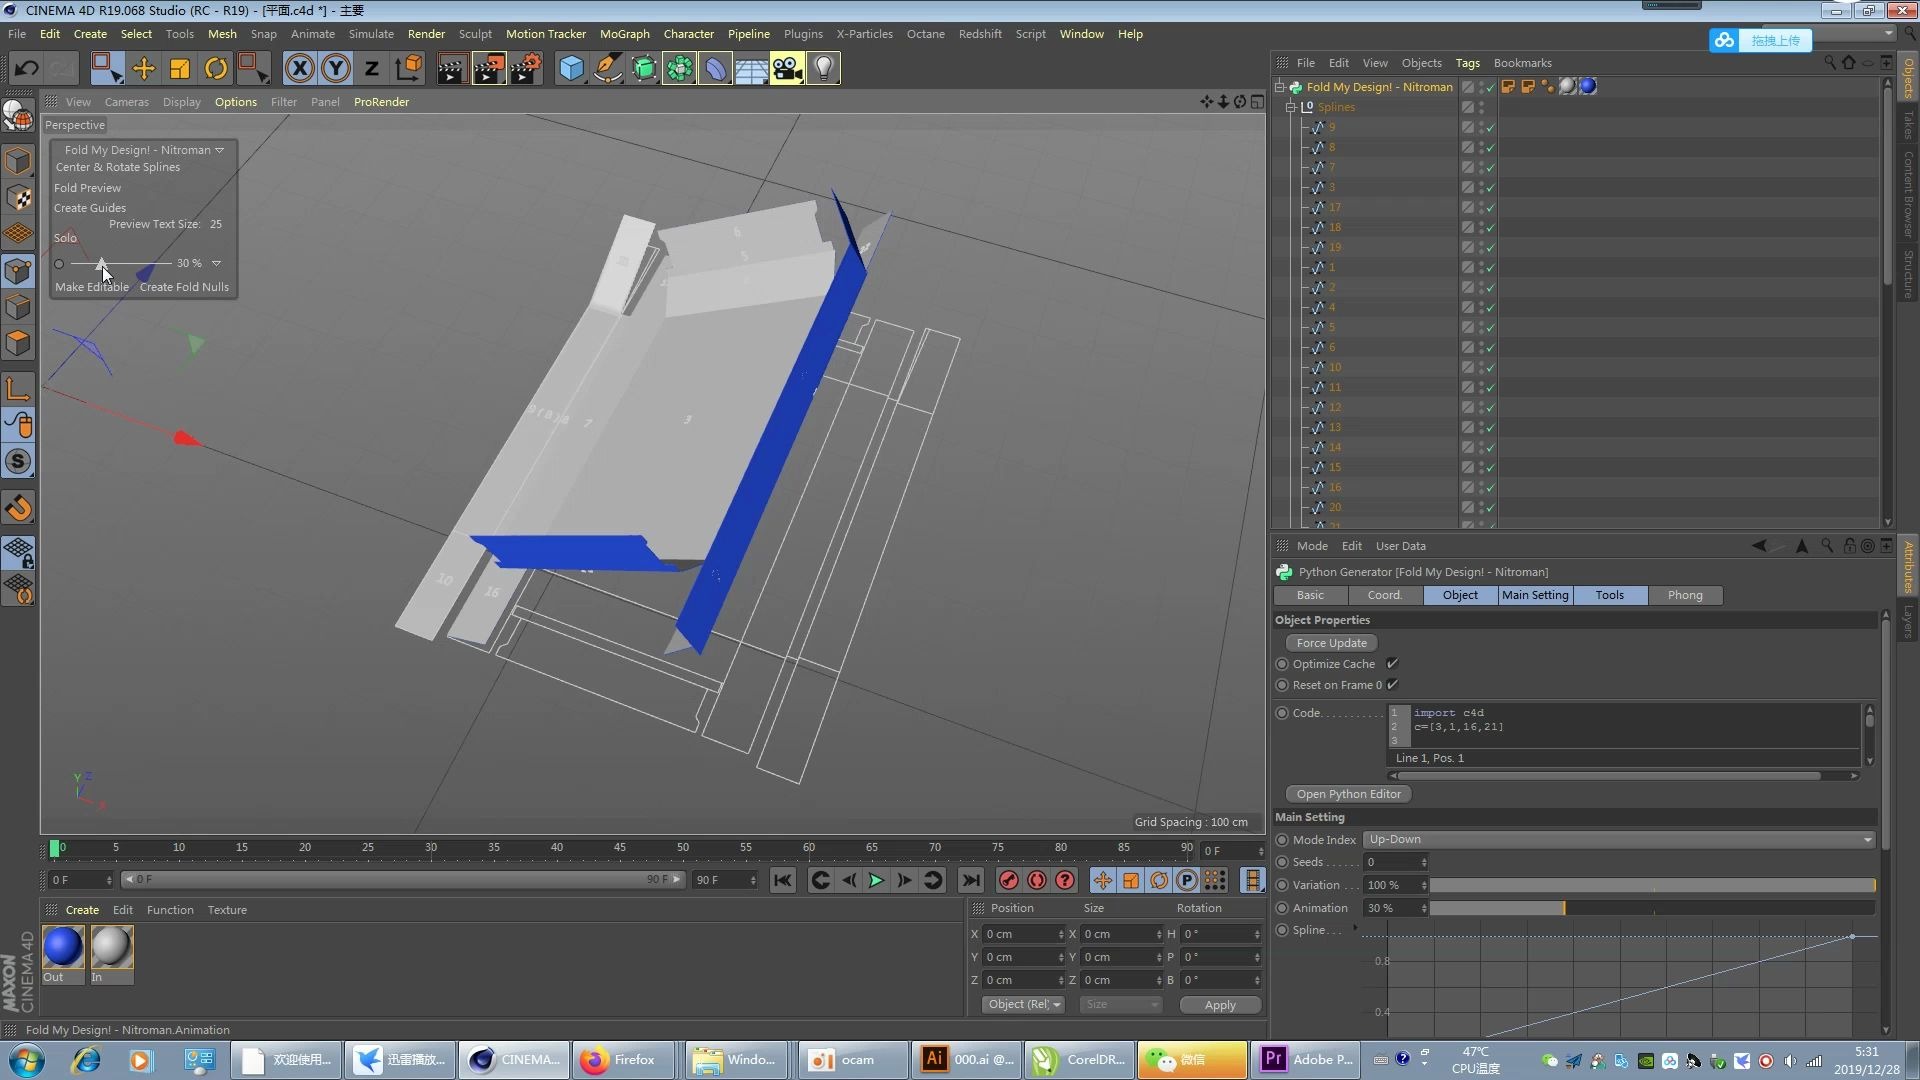Select the Move tool icon

(x=143, y=68)
